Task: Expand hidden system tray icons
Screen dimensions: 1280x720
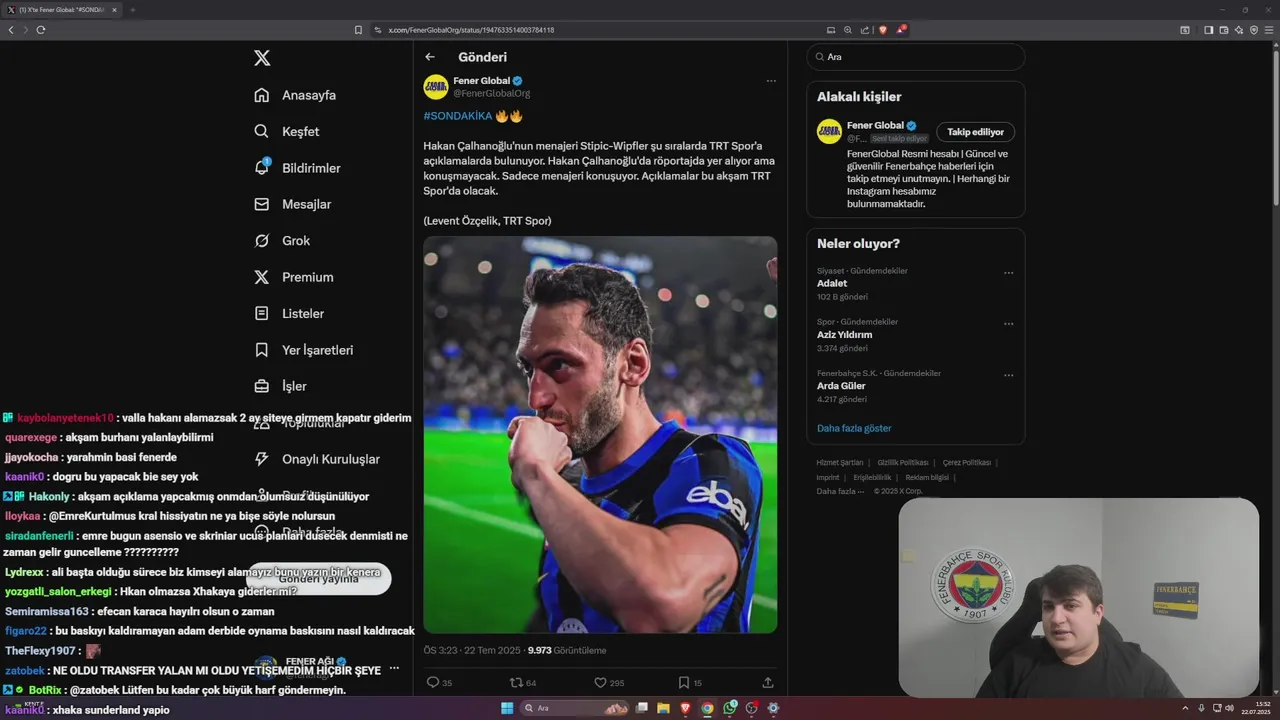Action: (x=1185, y=708)
